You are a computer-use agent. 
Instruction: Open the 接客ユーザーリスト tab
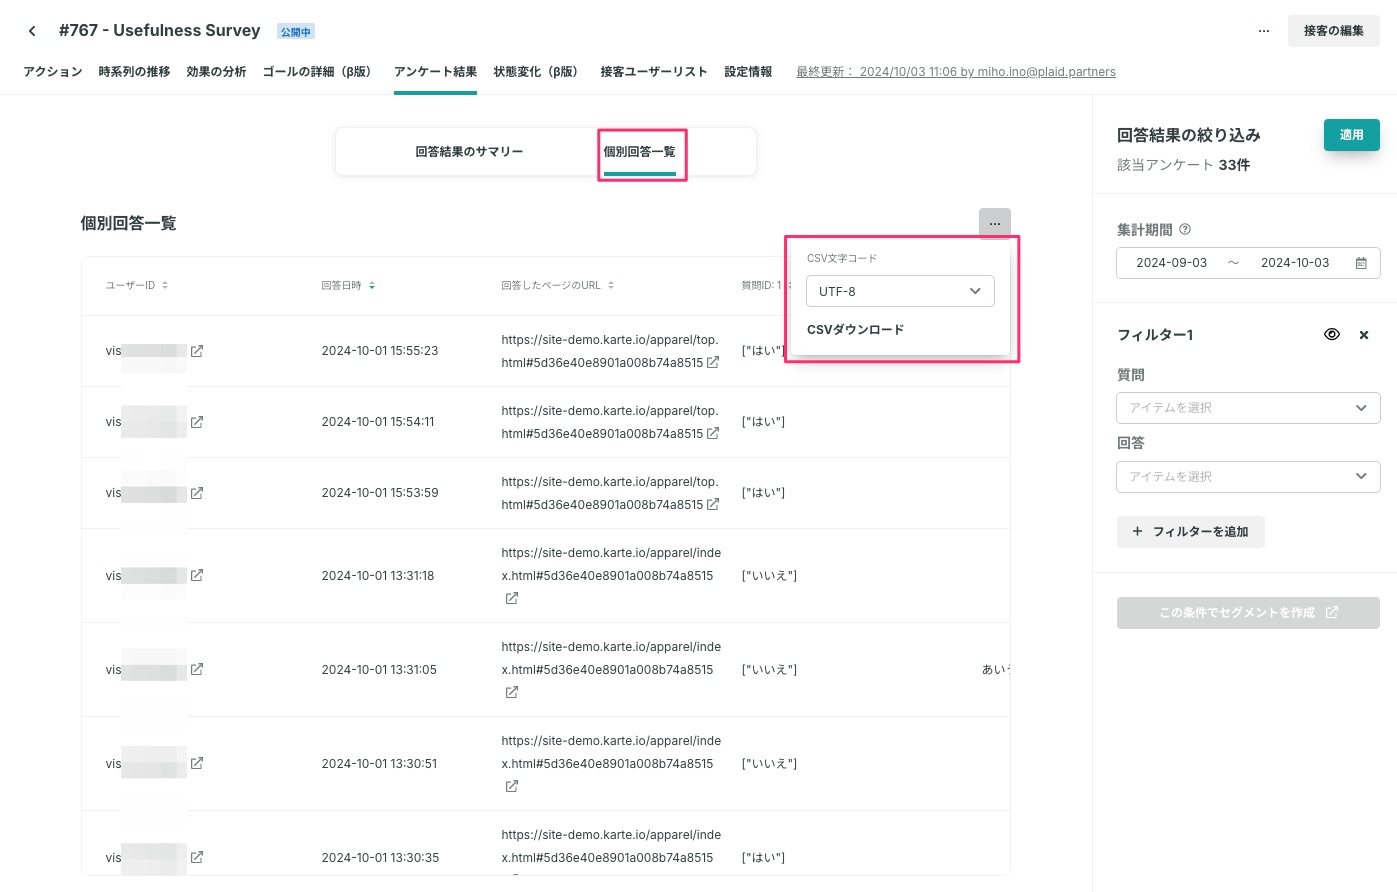(654, 72)
